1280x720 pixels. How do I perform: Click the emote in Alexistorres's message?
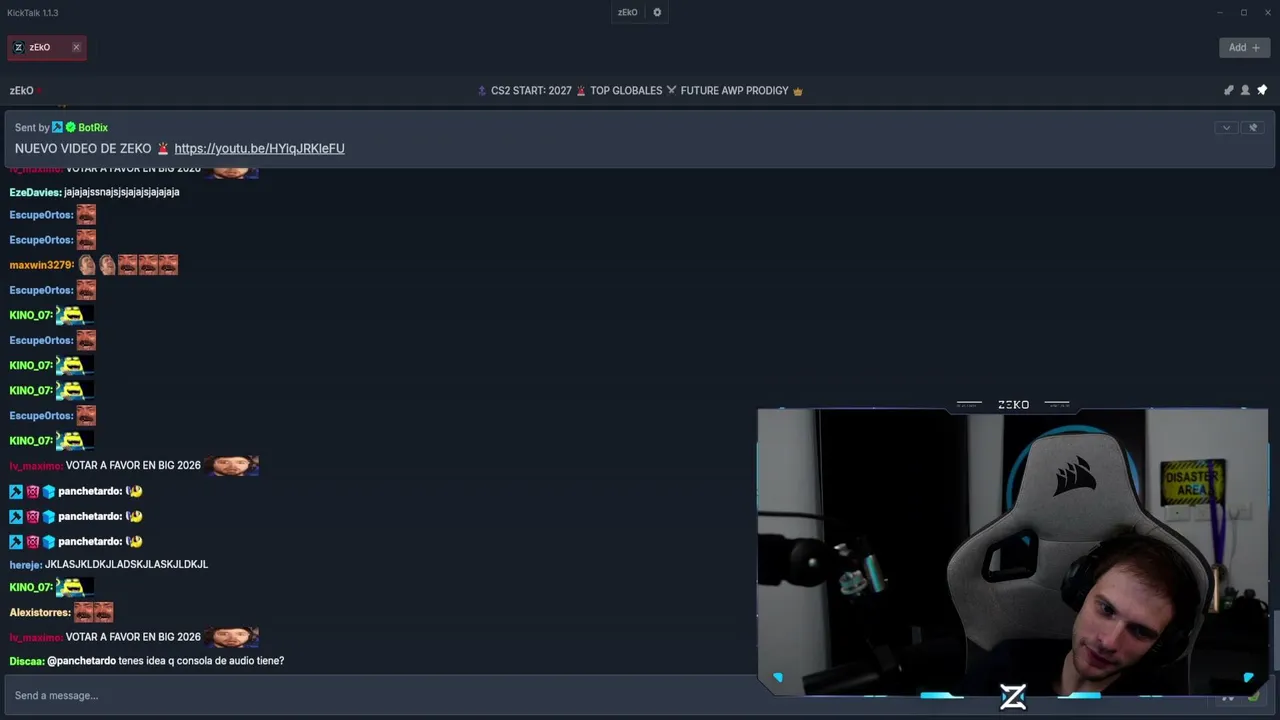(94, 612)
